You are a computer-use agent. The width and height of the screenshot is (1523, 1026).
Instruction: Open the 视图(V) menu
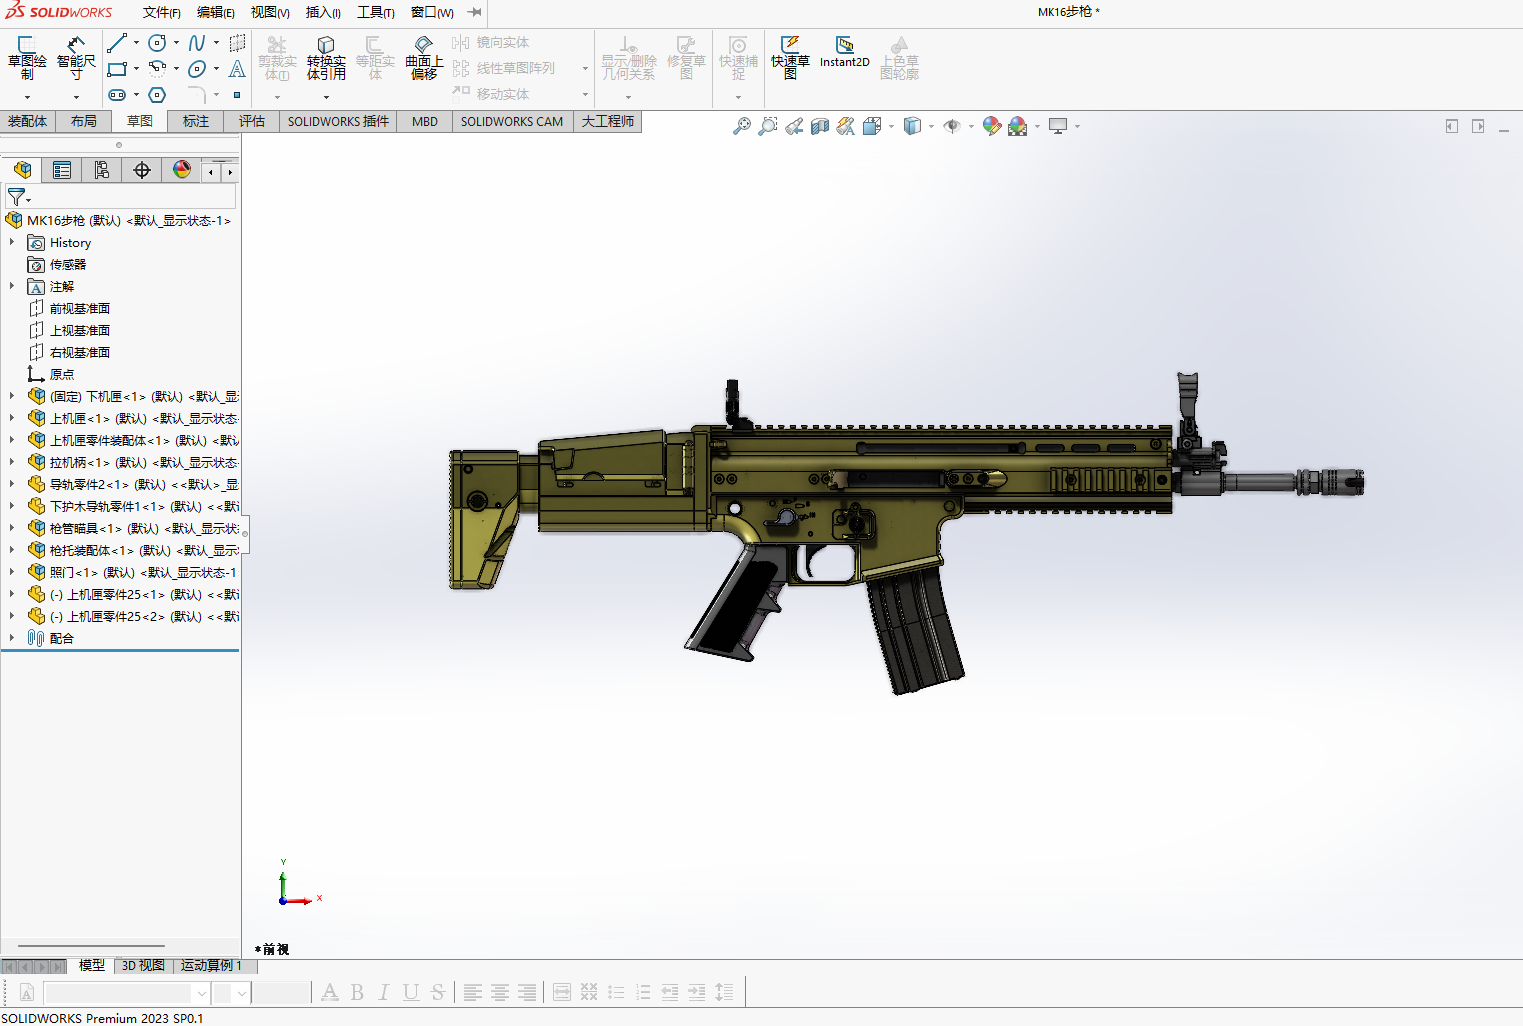[x=270, y=12]
